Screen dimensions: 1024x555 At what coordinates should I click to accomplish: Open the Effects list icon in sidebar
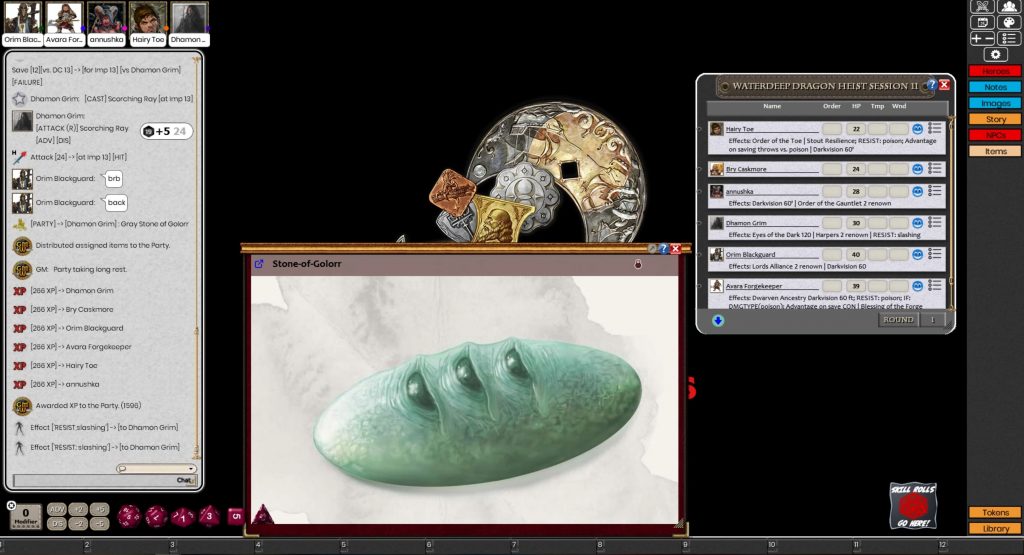coord(1009,39)
